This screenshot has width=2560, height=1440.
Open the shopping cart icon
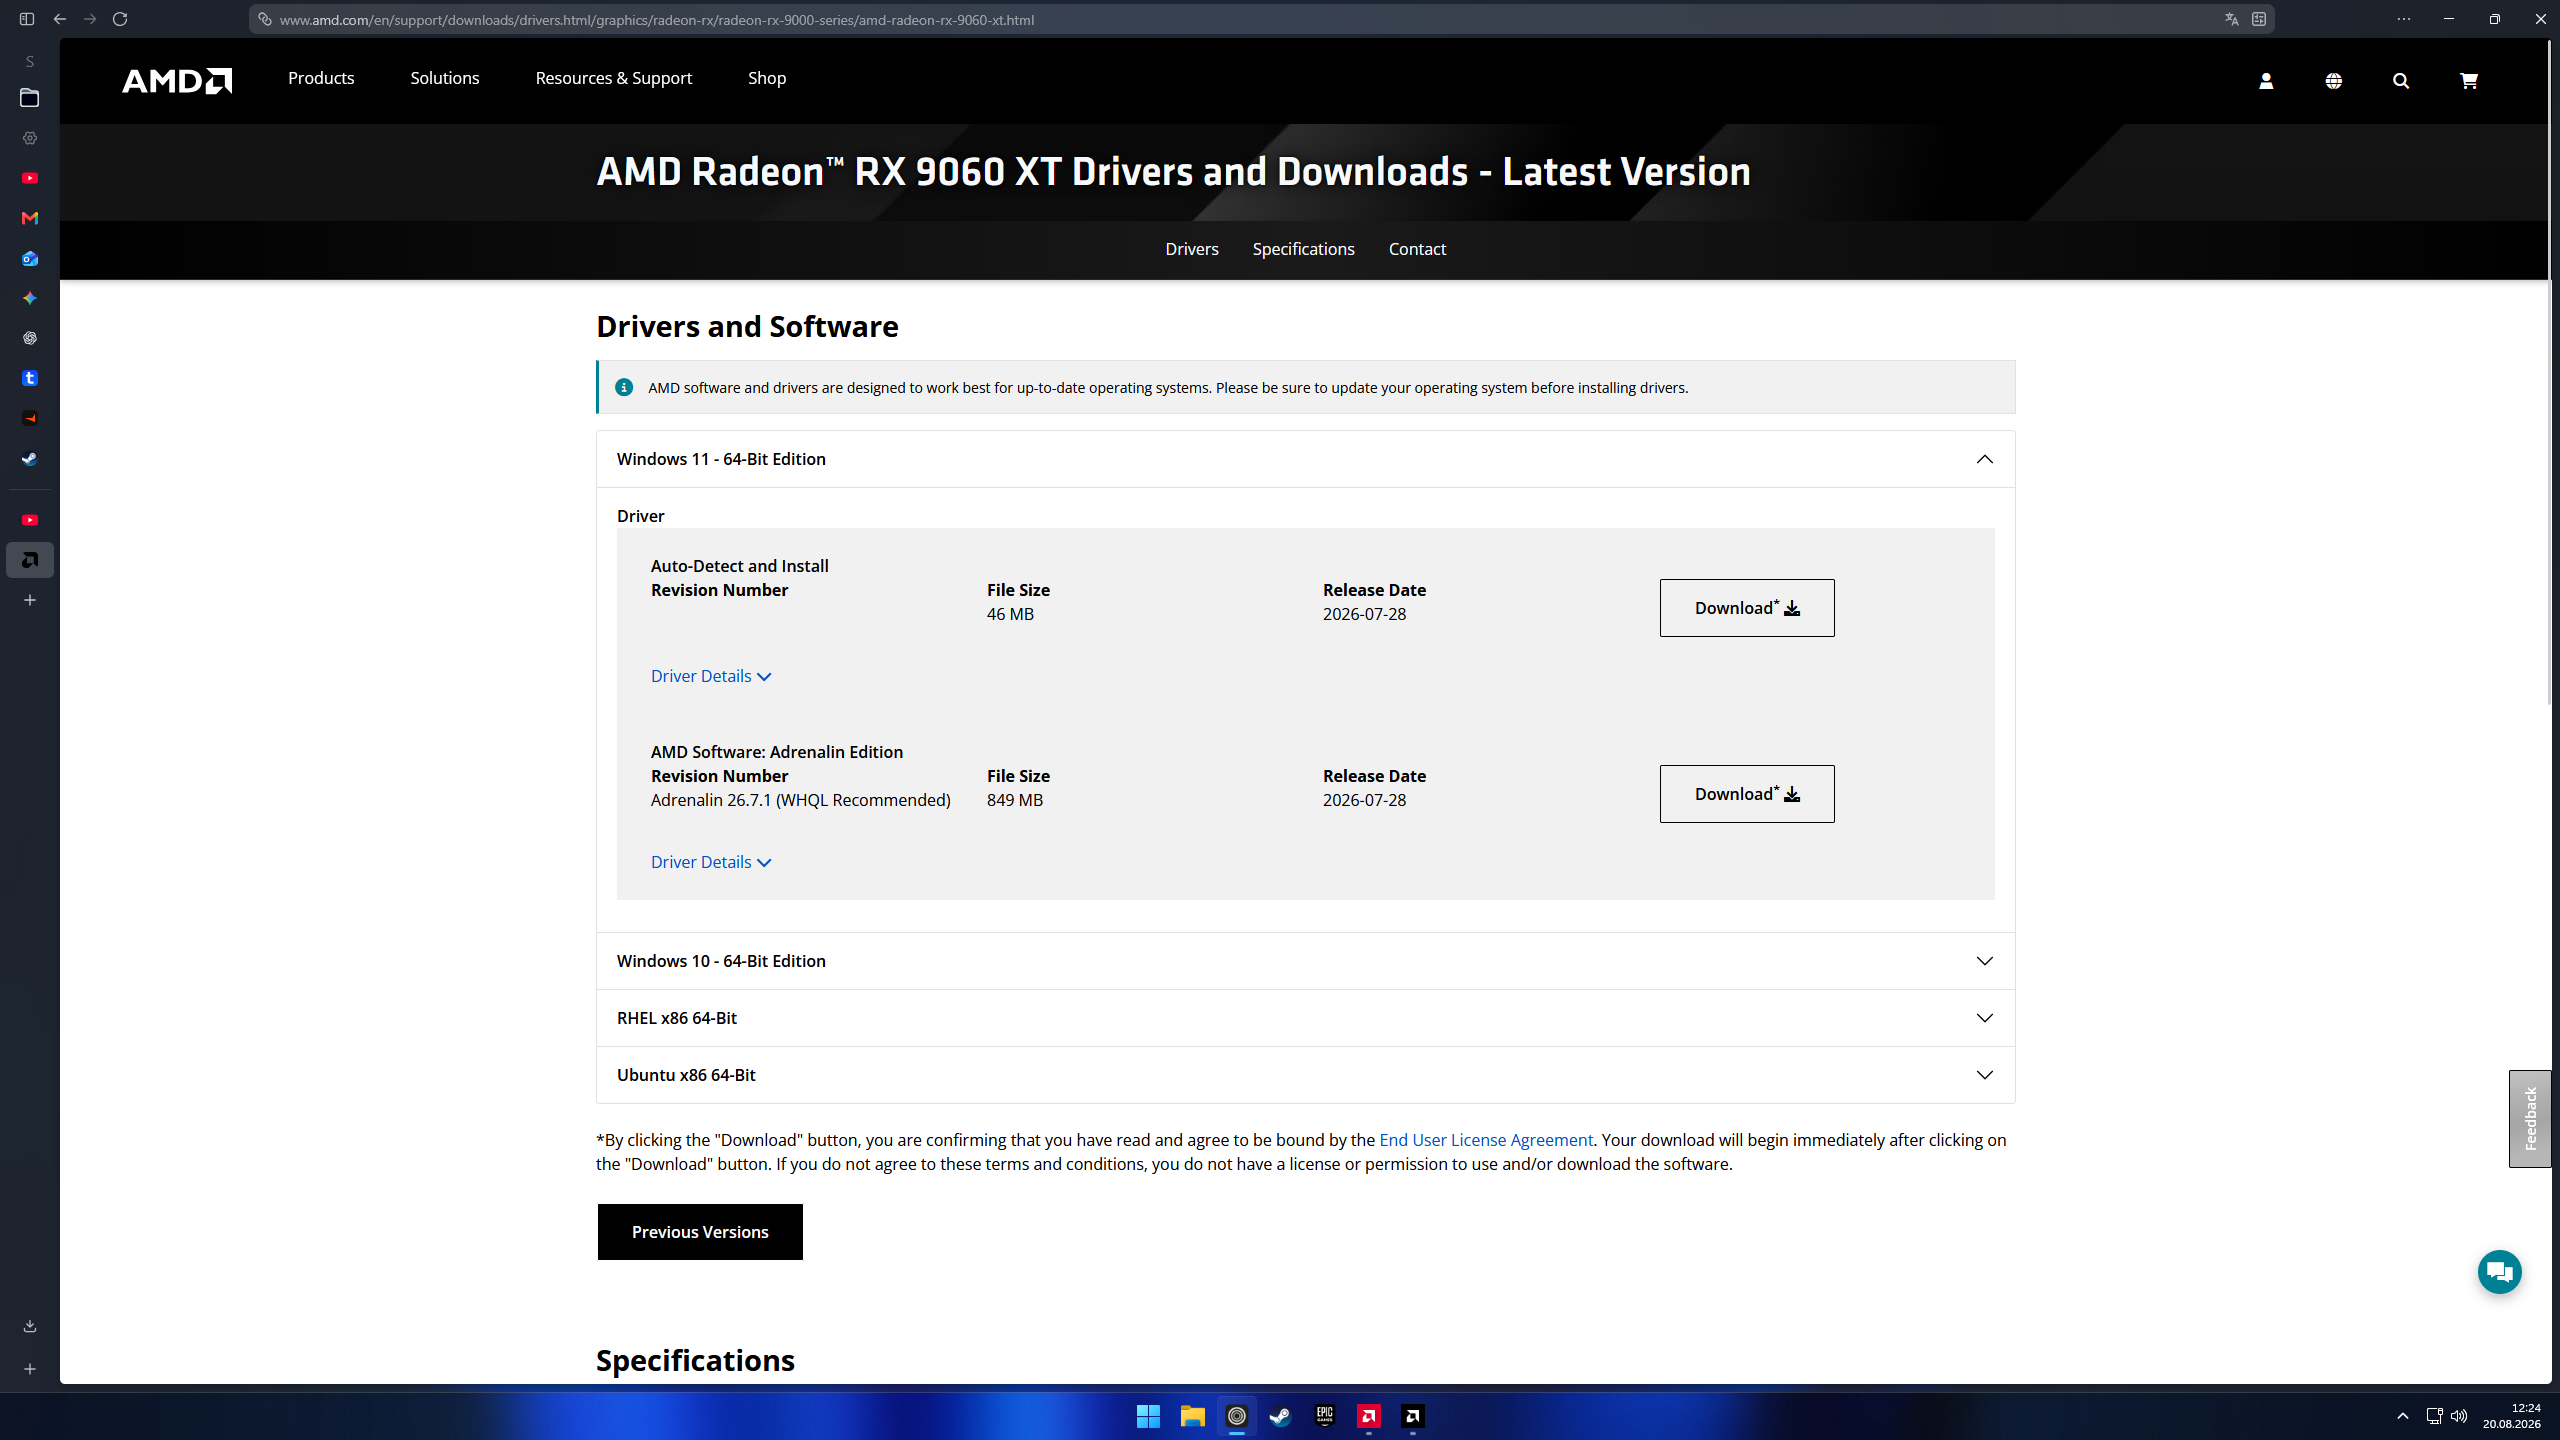click(x=2468, y=81)
